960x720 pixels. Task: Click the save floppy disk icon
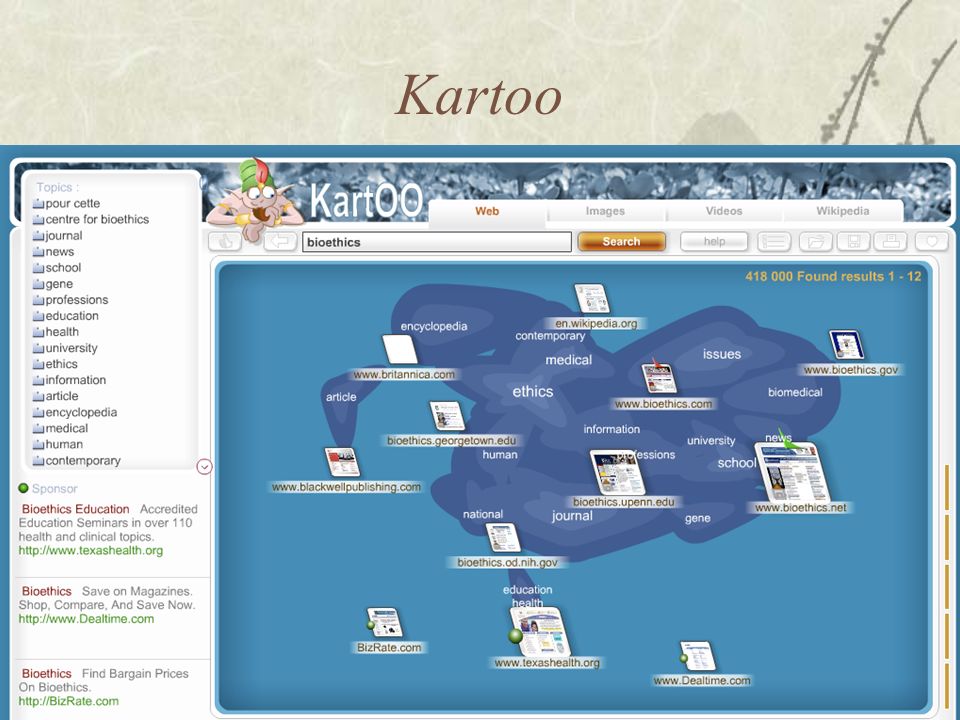(x=853, y=242)
